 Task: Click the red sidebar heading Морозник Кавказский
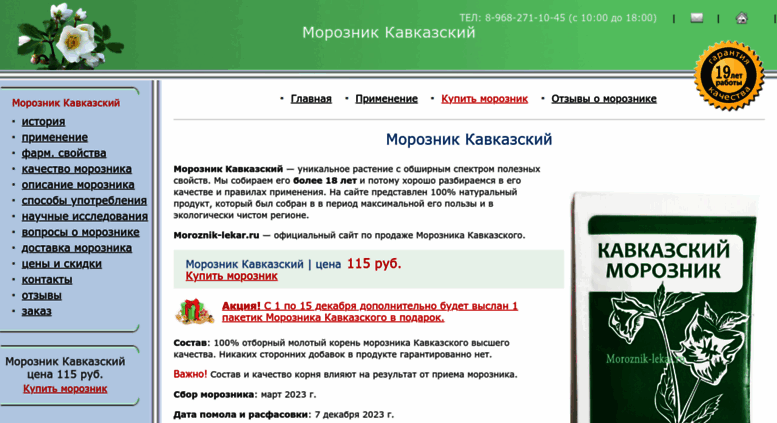click(66, 103)
